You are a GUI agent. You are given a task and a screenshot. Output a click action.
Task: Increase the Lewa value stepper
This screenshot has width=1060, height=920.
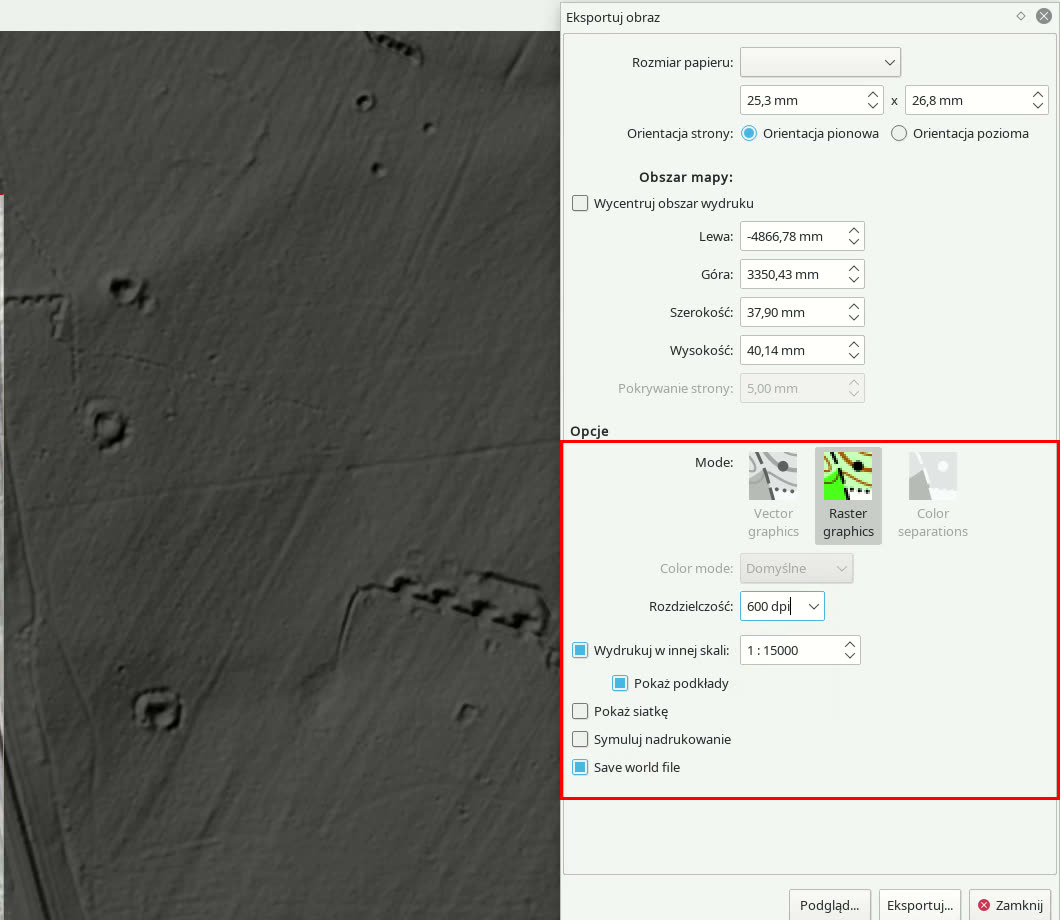[x=854, y=231]
